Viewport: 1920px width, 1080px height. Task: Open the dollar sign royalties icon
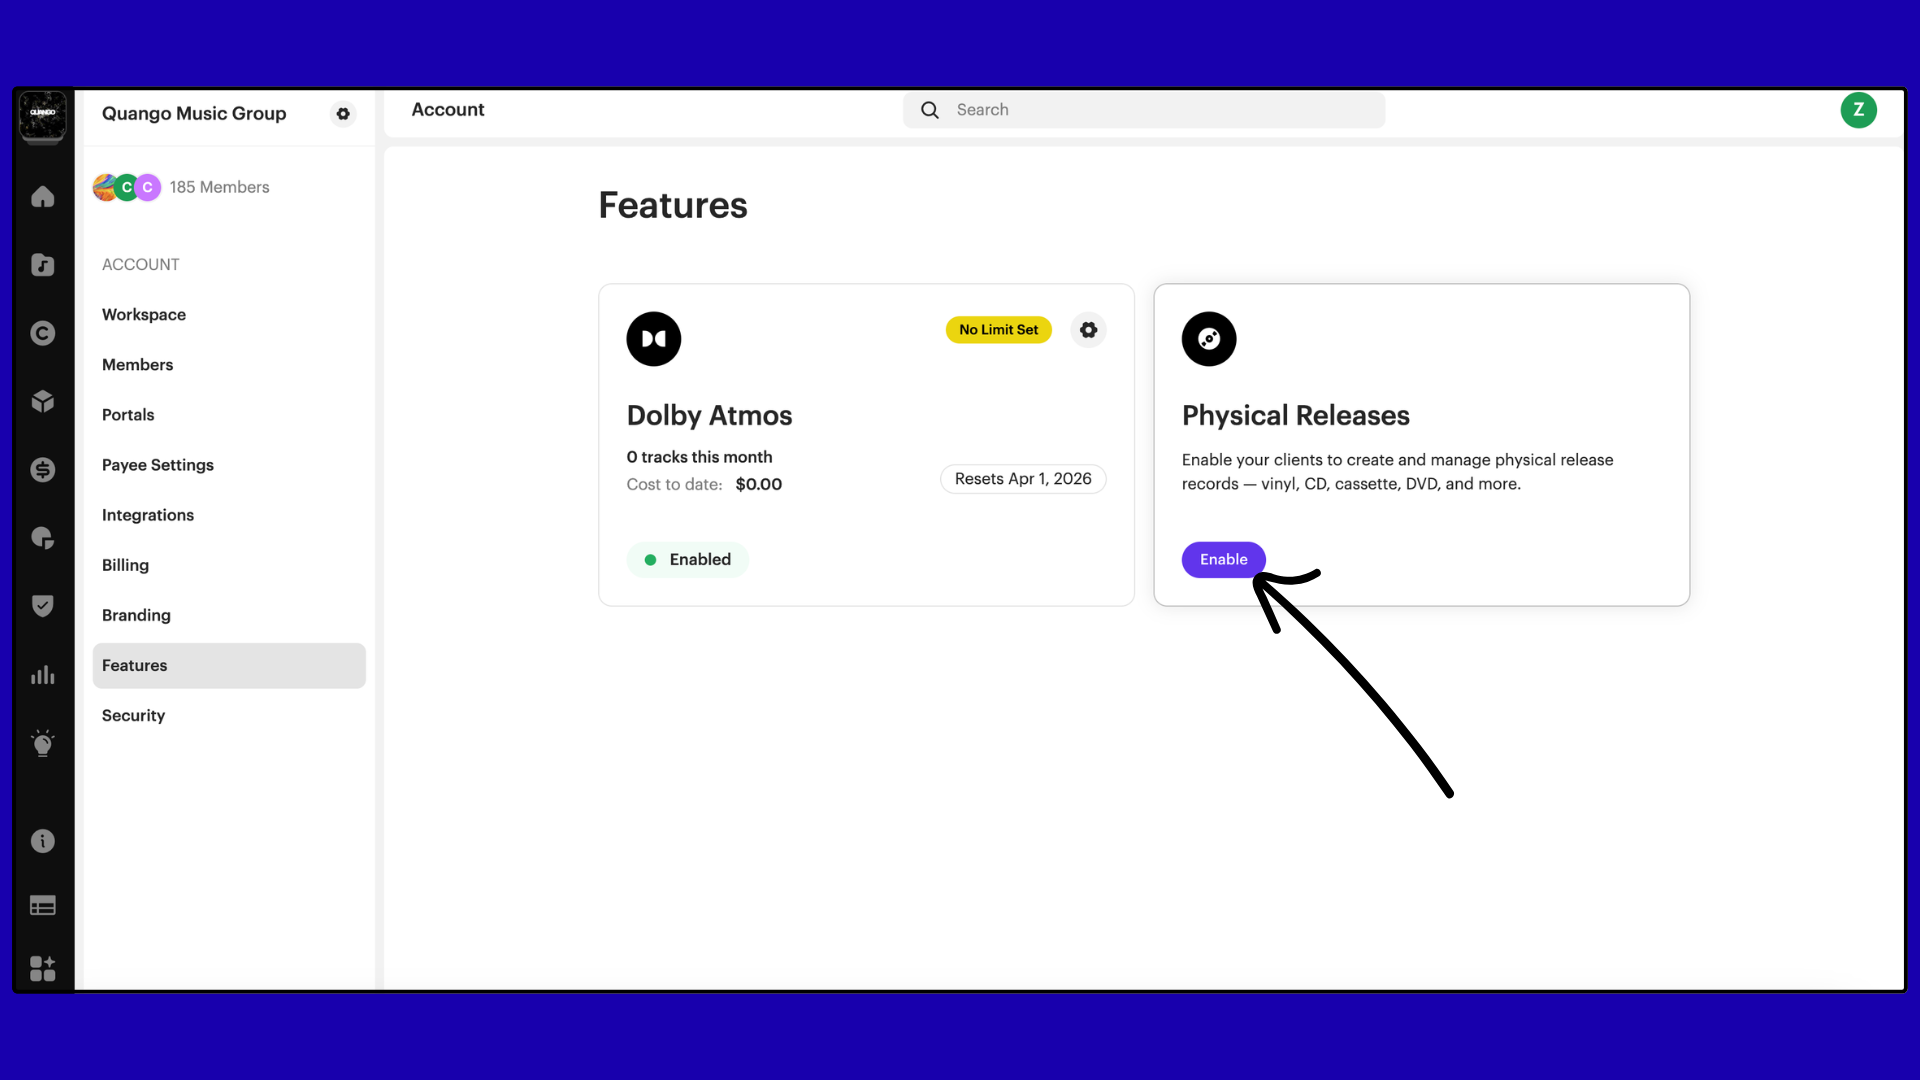[x=42, y=469]
